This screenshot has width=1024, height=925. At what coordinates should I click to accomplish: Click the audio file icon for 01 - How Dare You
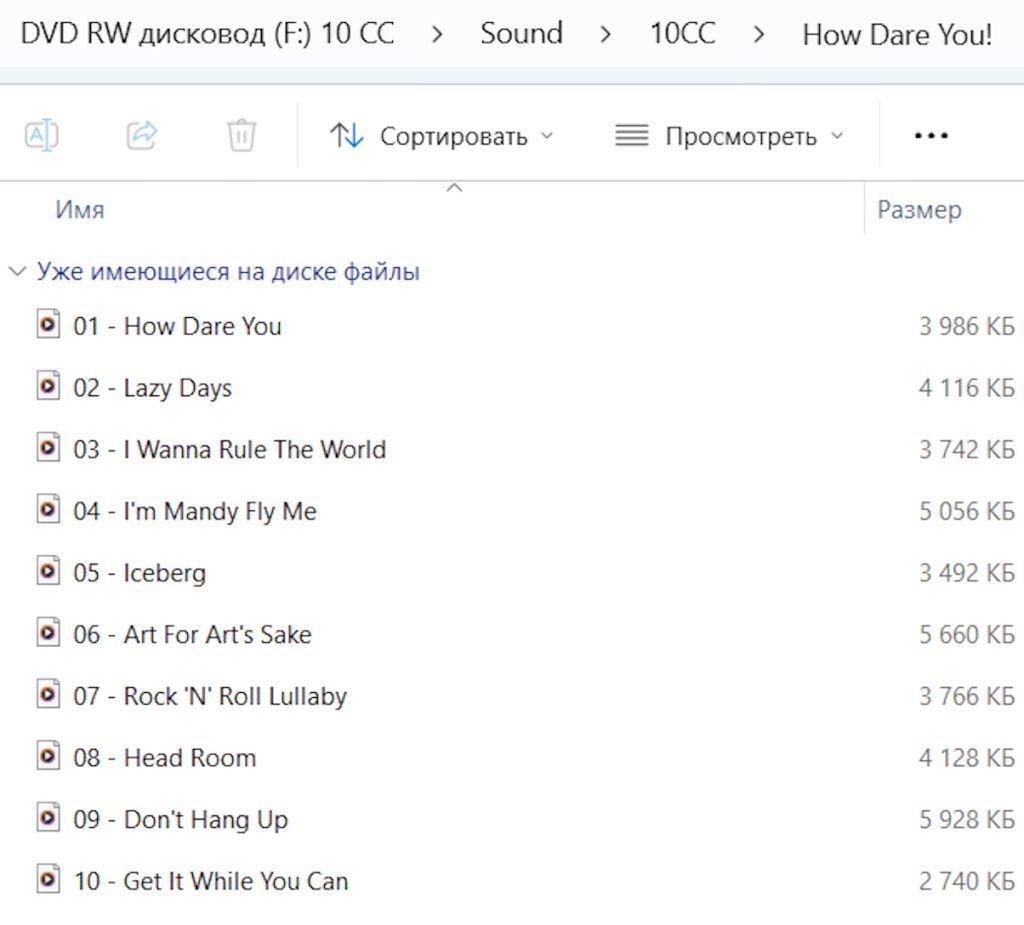[x=48, y=324]
